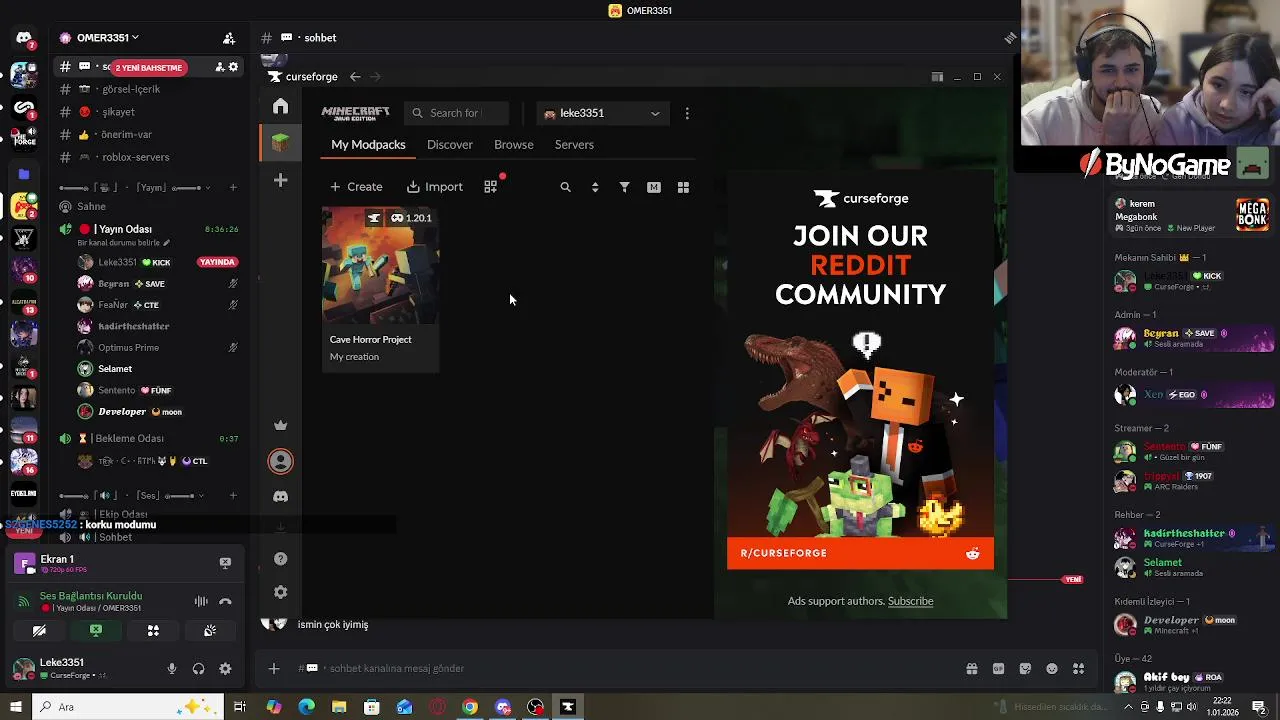The image size is (1280, 720).
Task: Toggle Discord noise suppression waveform icon
Action: point(201,601)
